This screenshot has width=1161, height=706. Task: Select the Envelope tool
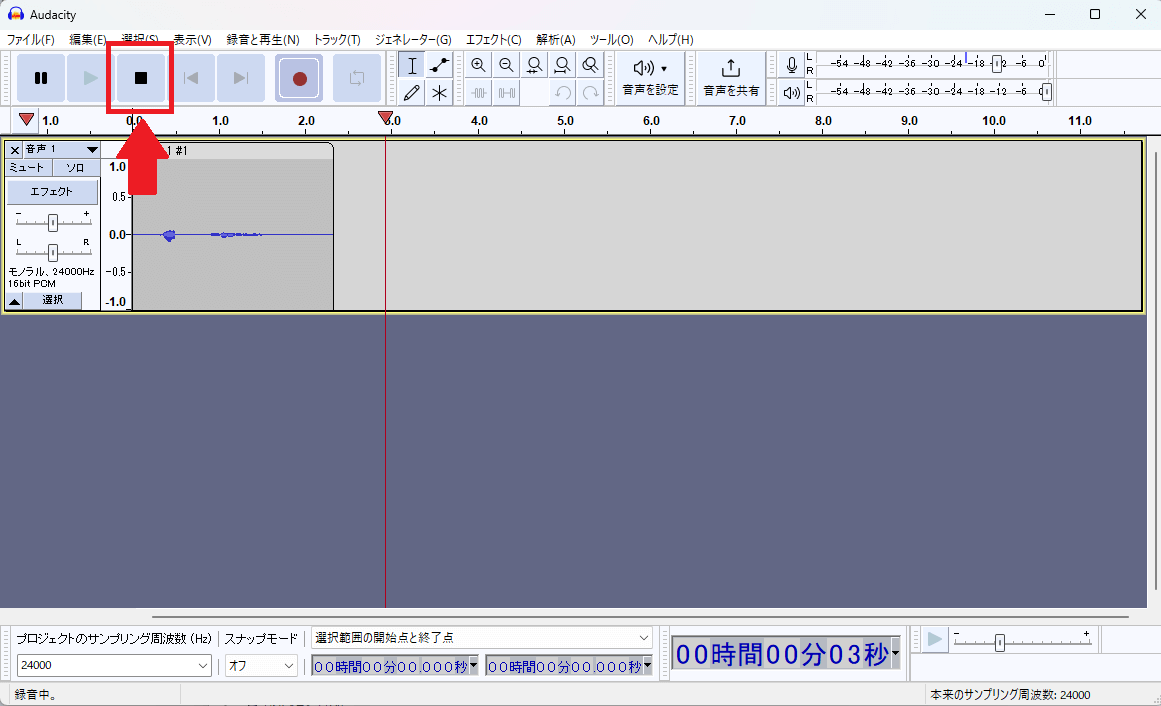pyautogui.click(x=439, y=66)
